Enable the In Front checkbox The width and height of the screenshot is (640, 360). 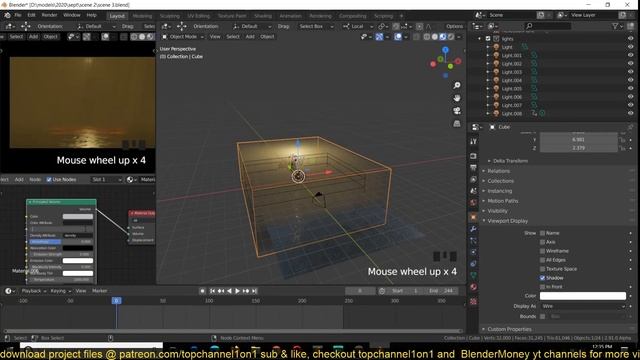tap(542, 287)
